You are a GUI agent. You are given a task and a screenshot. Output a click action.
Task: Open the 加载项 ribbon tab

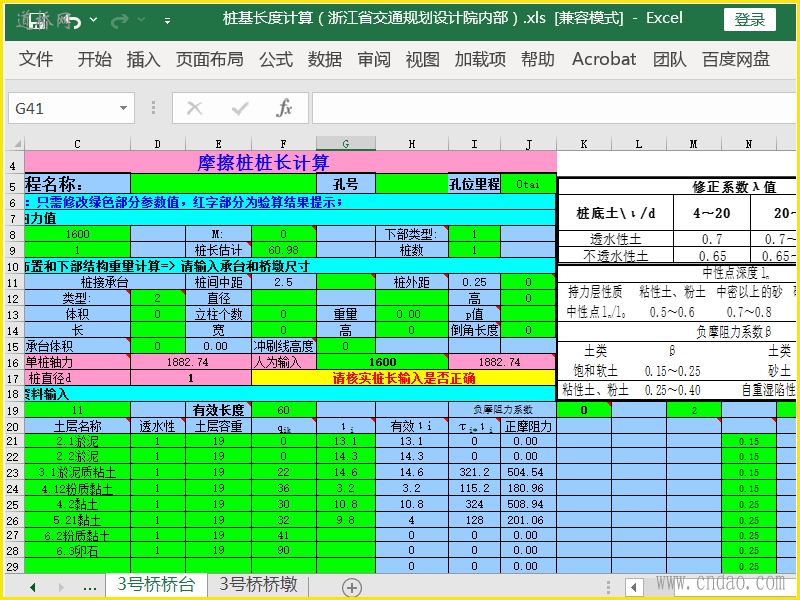[x=480, y=59]
